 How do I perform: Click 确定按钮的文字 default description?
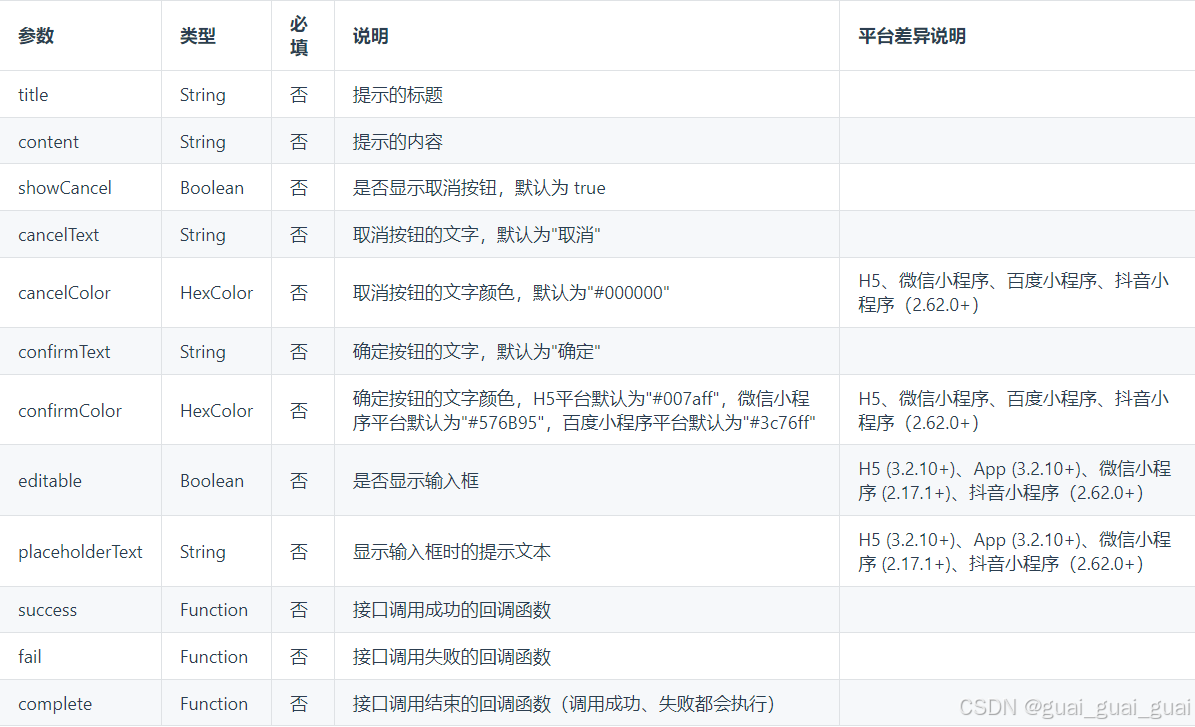(476, 351)
